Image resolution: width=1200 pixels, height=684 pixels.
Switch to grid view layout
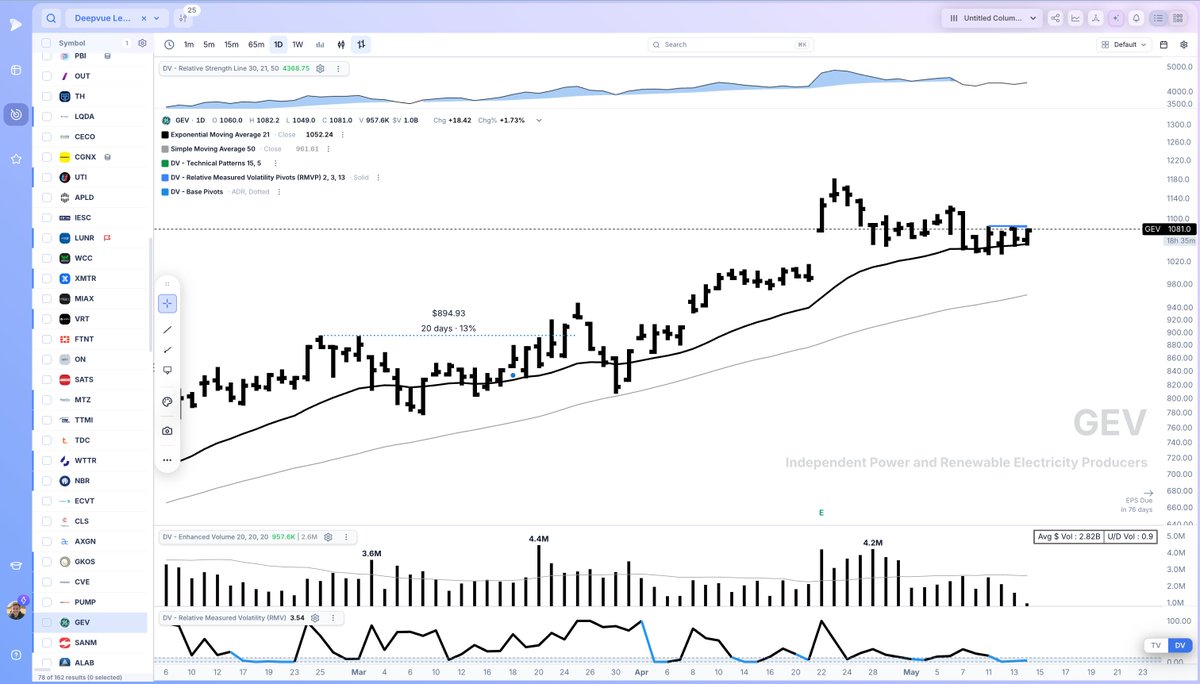pos(1178,17)
